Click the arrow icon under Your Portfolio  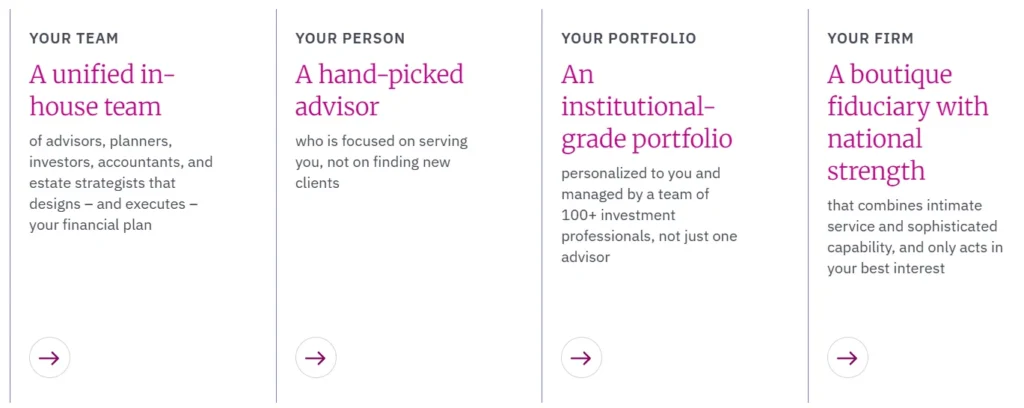pyautogui.click(x=582, y=357)
